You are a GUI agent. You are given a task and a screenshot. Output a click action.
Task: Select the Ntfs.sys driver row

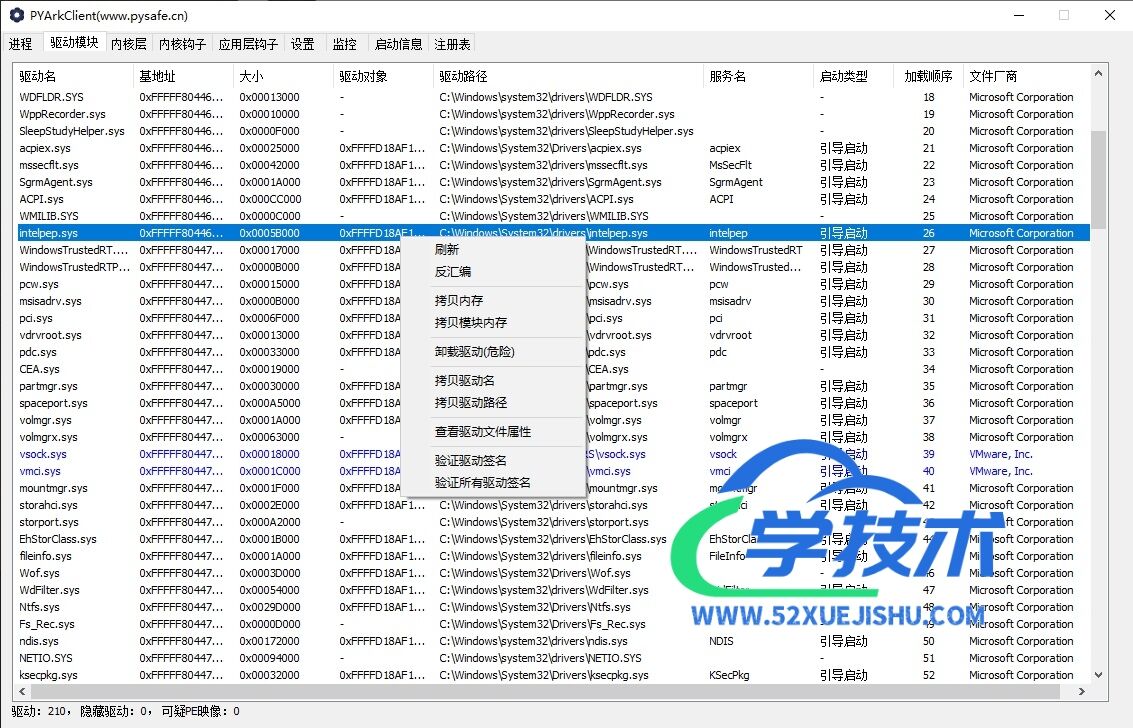pyautogui.click(x=40, y=607)
